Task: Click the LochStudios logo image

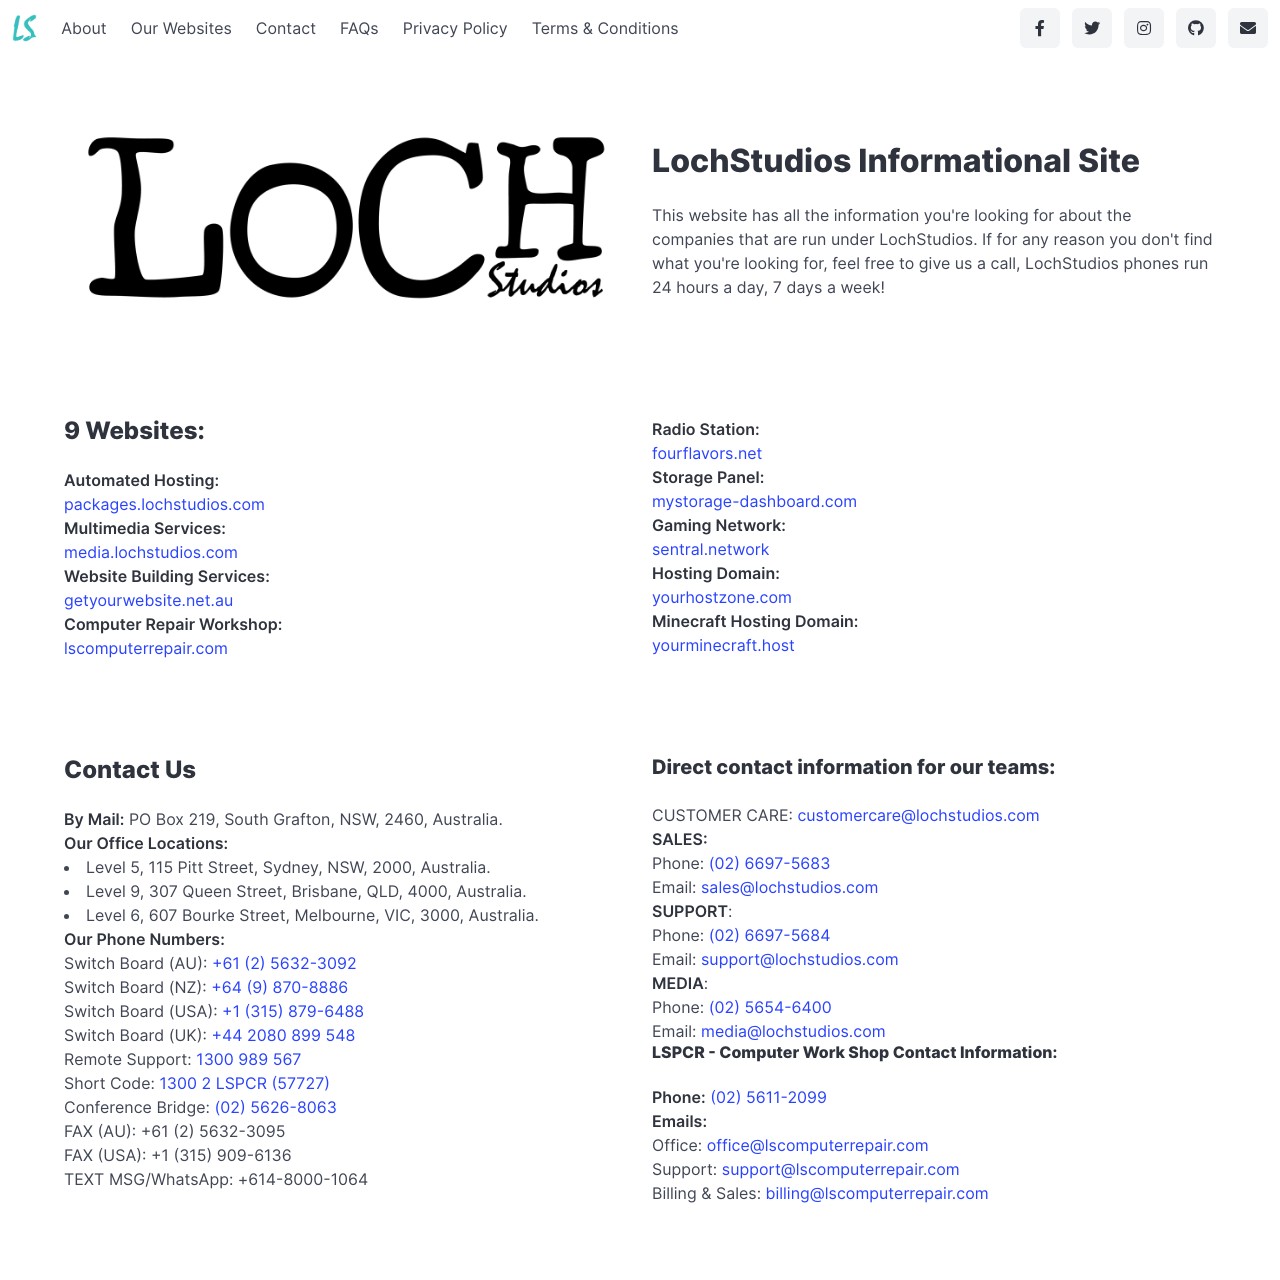Action: click(x=346, y=218)
